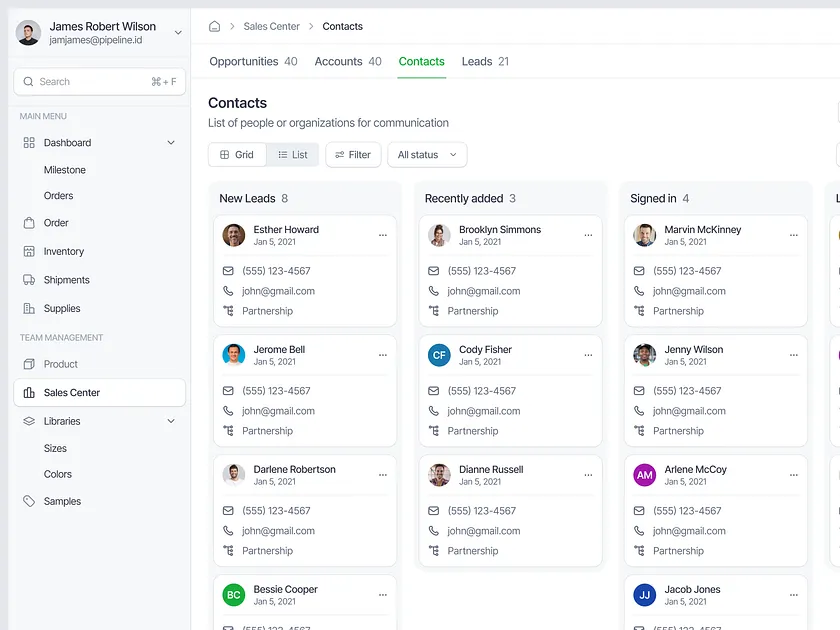Open Esther Howard's card options menu

tap(382, 232)
